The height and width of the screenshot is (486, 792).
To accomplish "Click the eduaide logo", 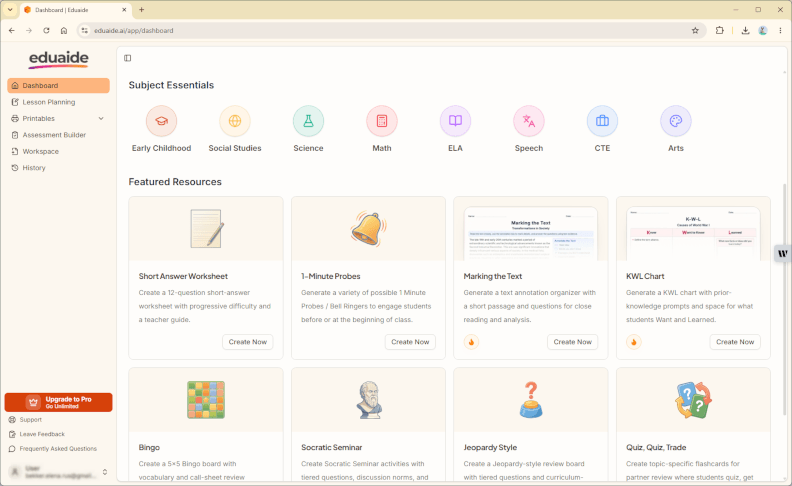I will coord(59,59).
